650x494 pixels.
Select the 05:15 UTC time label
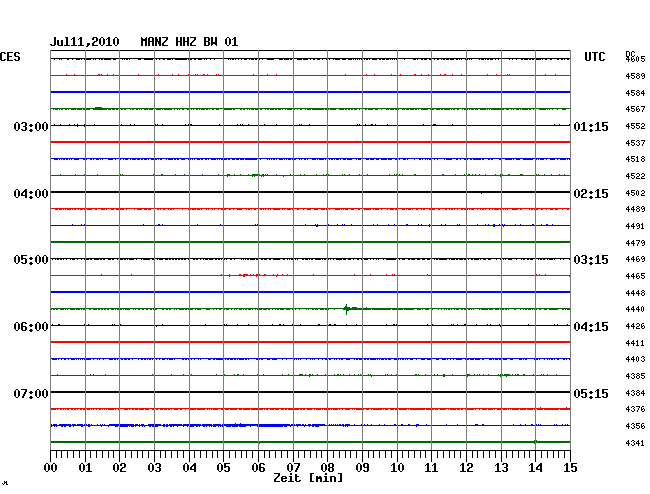(x=590, y=394)
